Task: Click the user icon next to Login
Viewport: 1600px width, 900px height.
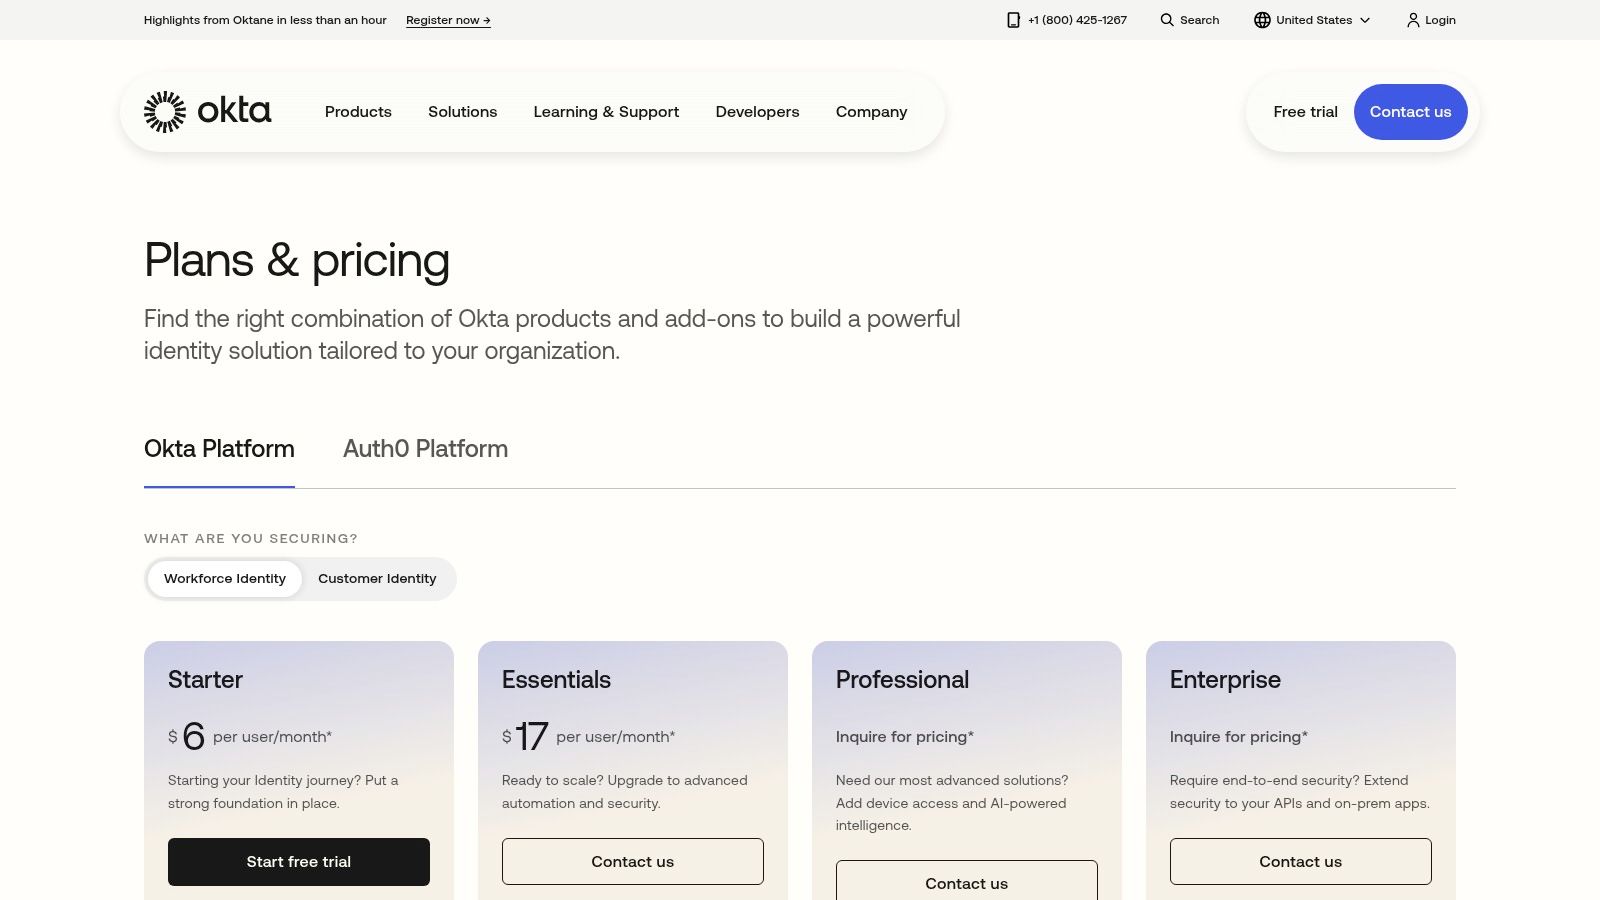Action: [x=1412, y=20]
